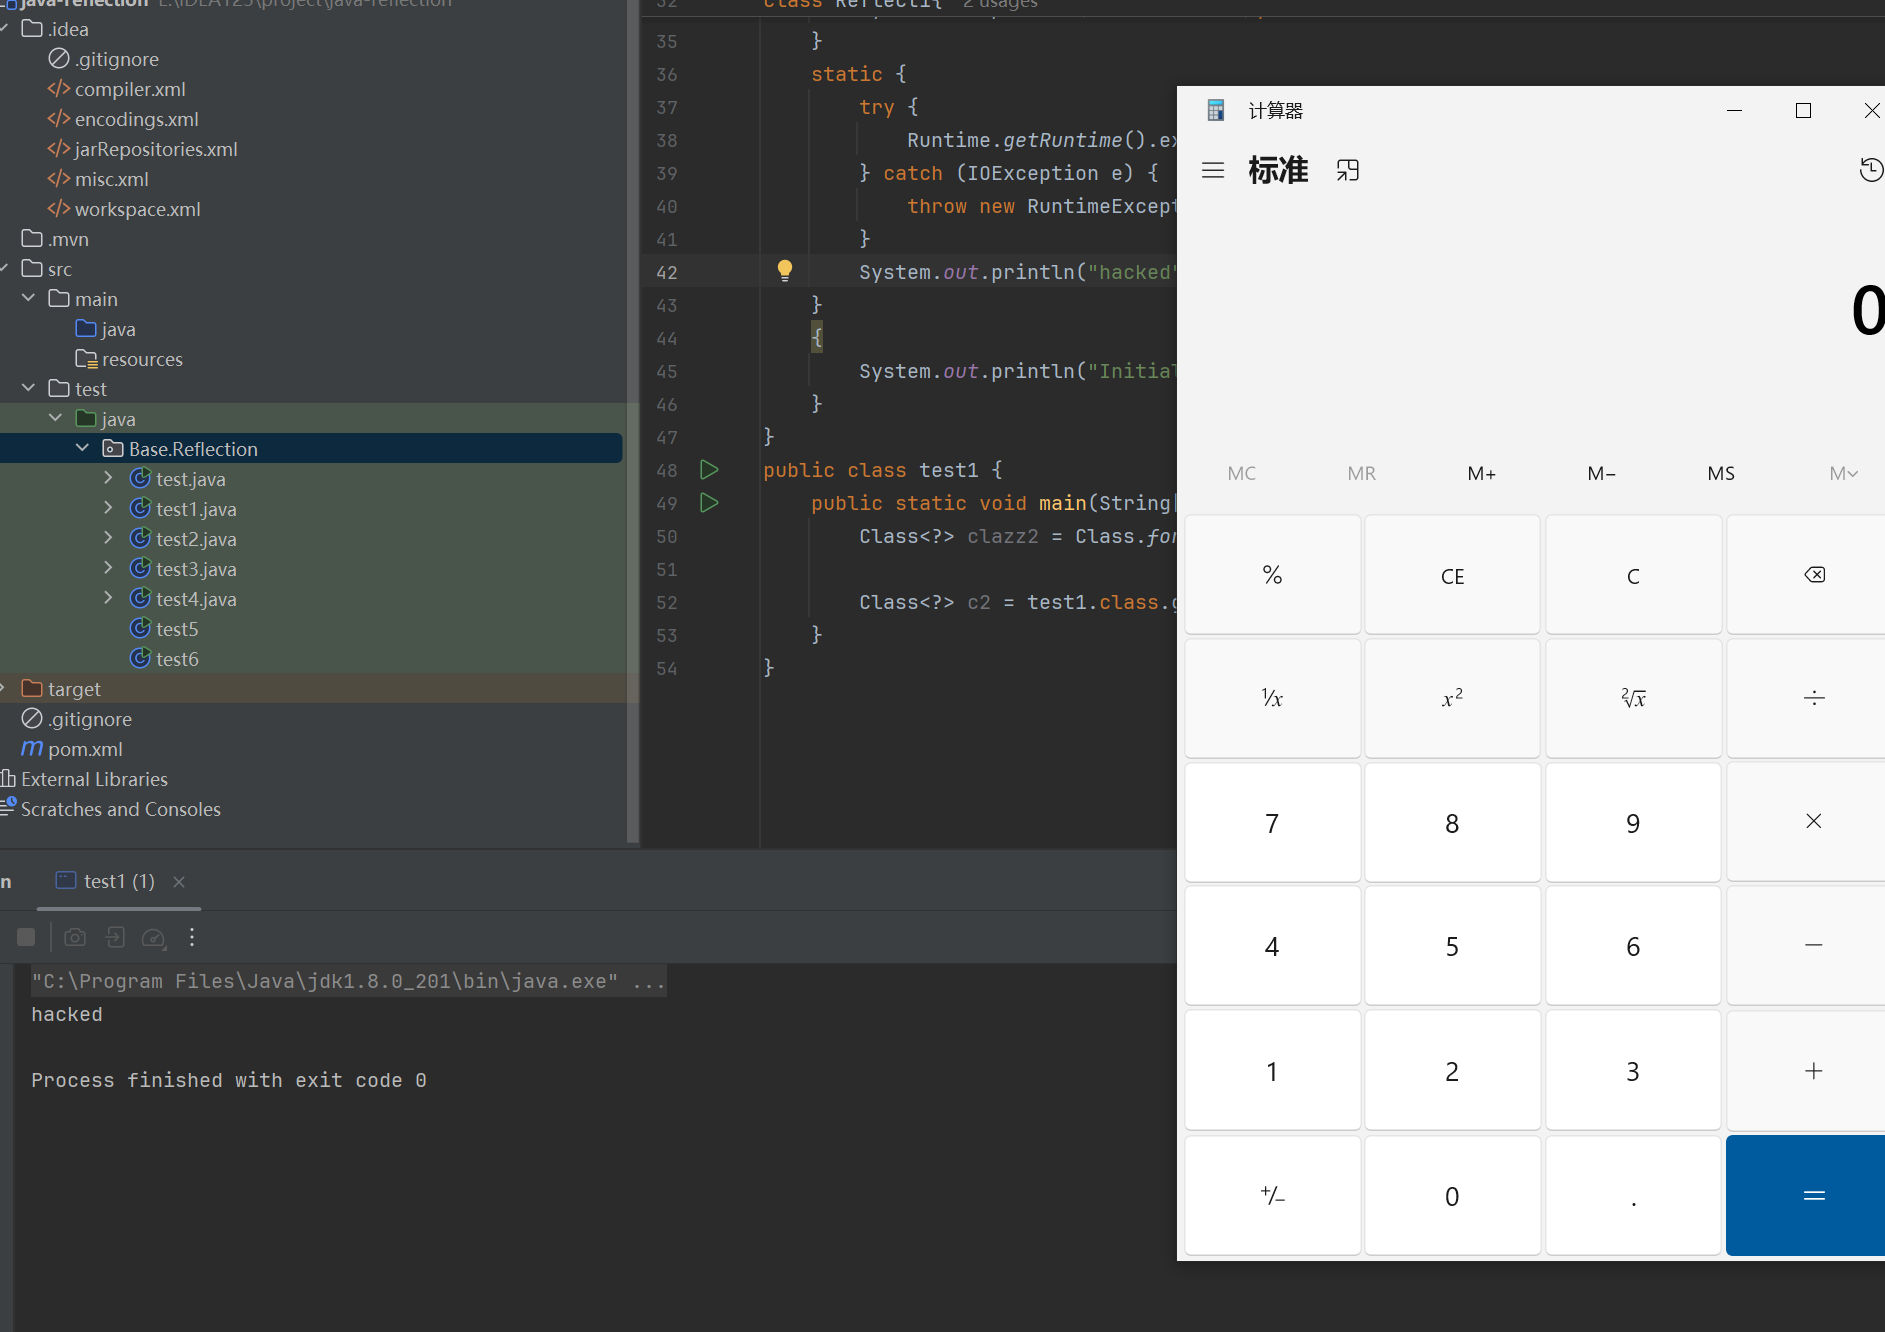Click the calculator backspace key
Viewport: 1885px width, 1332px height.
pyautogui.click(x=1813, y=575)
